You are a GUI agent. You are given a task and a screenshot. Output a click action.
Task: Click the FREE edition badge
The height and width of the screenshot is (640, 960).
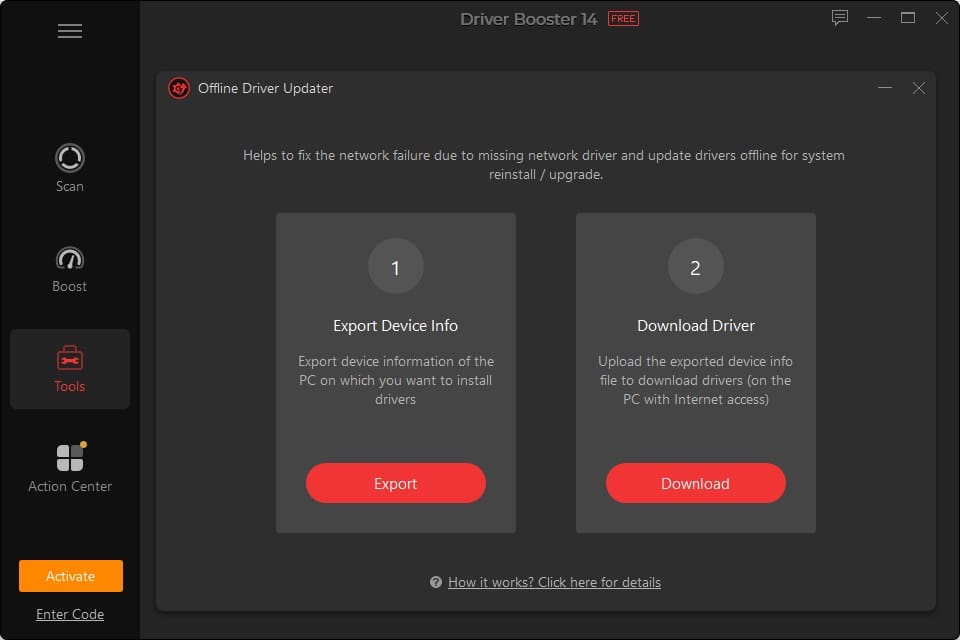tap(623, 18)
